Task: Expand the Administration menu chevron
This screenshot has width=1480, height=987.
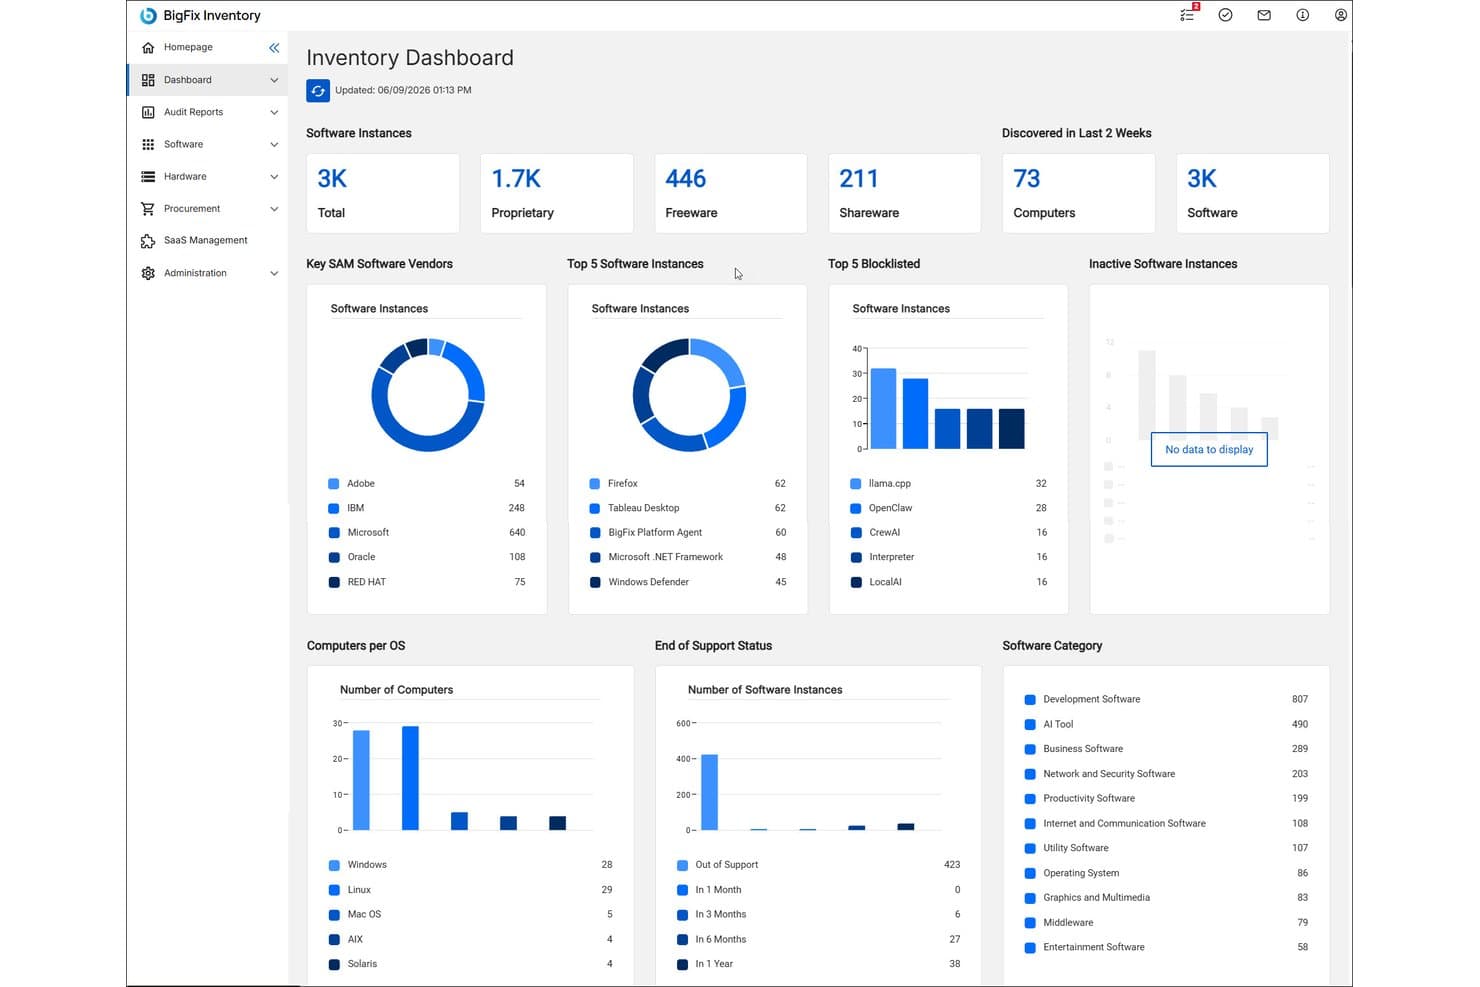Action: click(274, 273)
